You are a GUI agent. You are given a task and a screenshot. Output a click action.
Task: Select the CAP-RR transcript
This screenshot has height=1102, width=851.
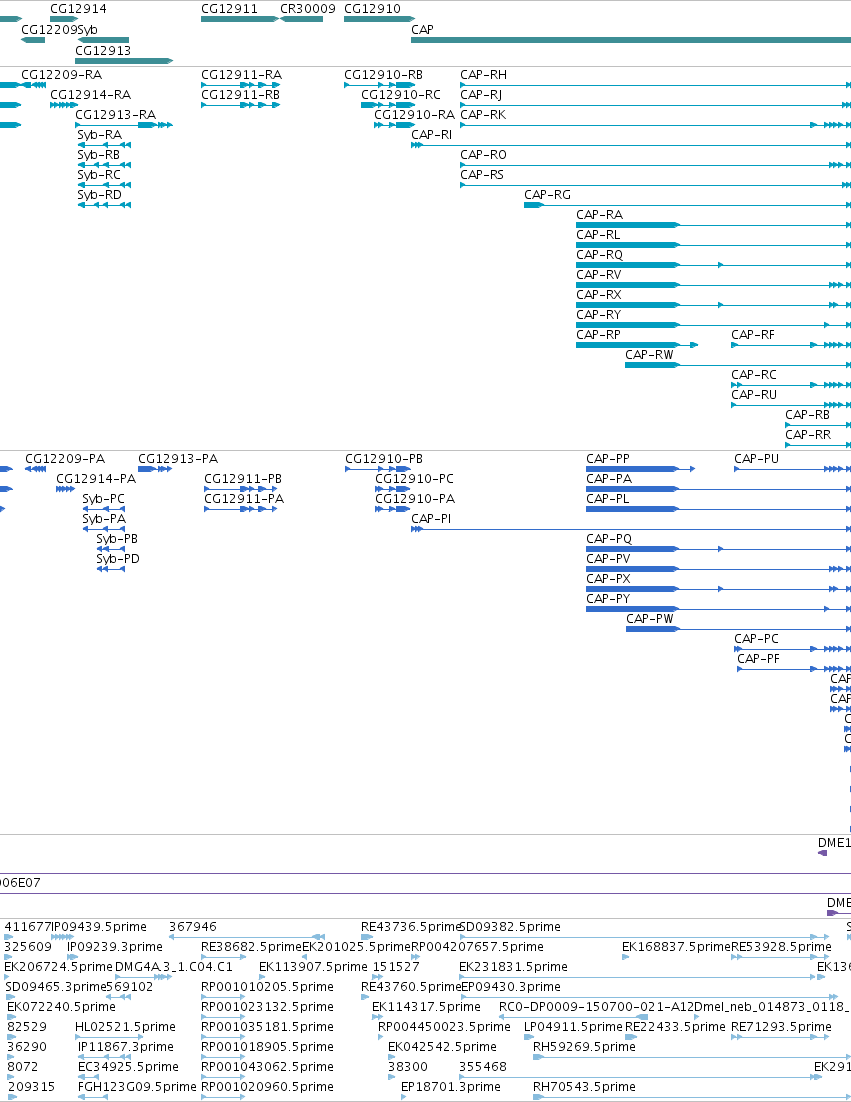click(x=808, y=434)
